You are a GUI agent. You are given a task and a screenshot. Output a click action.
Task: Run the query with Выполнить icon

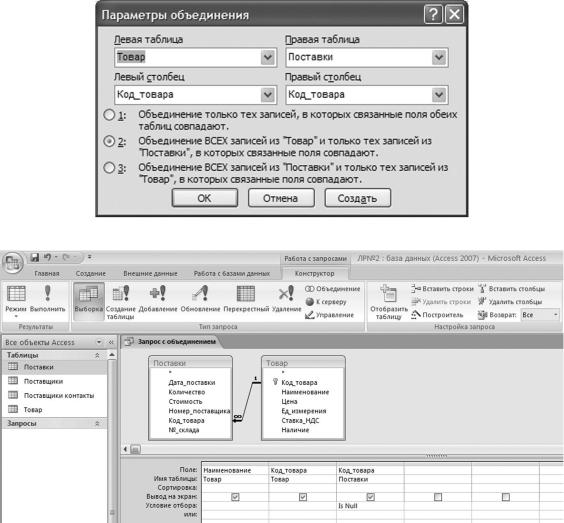[x=47, y=299]
